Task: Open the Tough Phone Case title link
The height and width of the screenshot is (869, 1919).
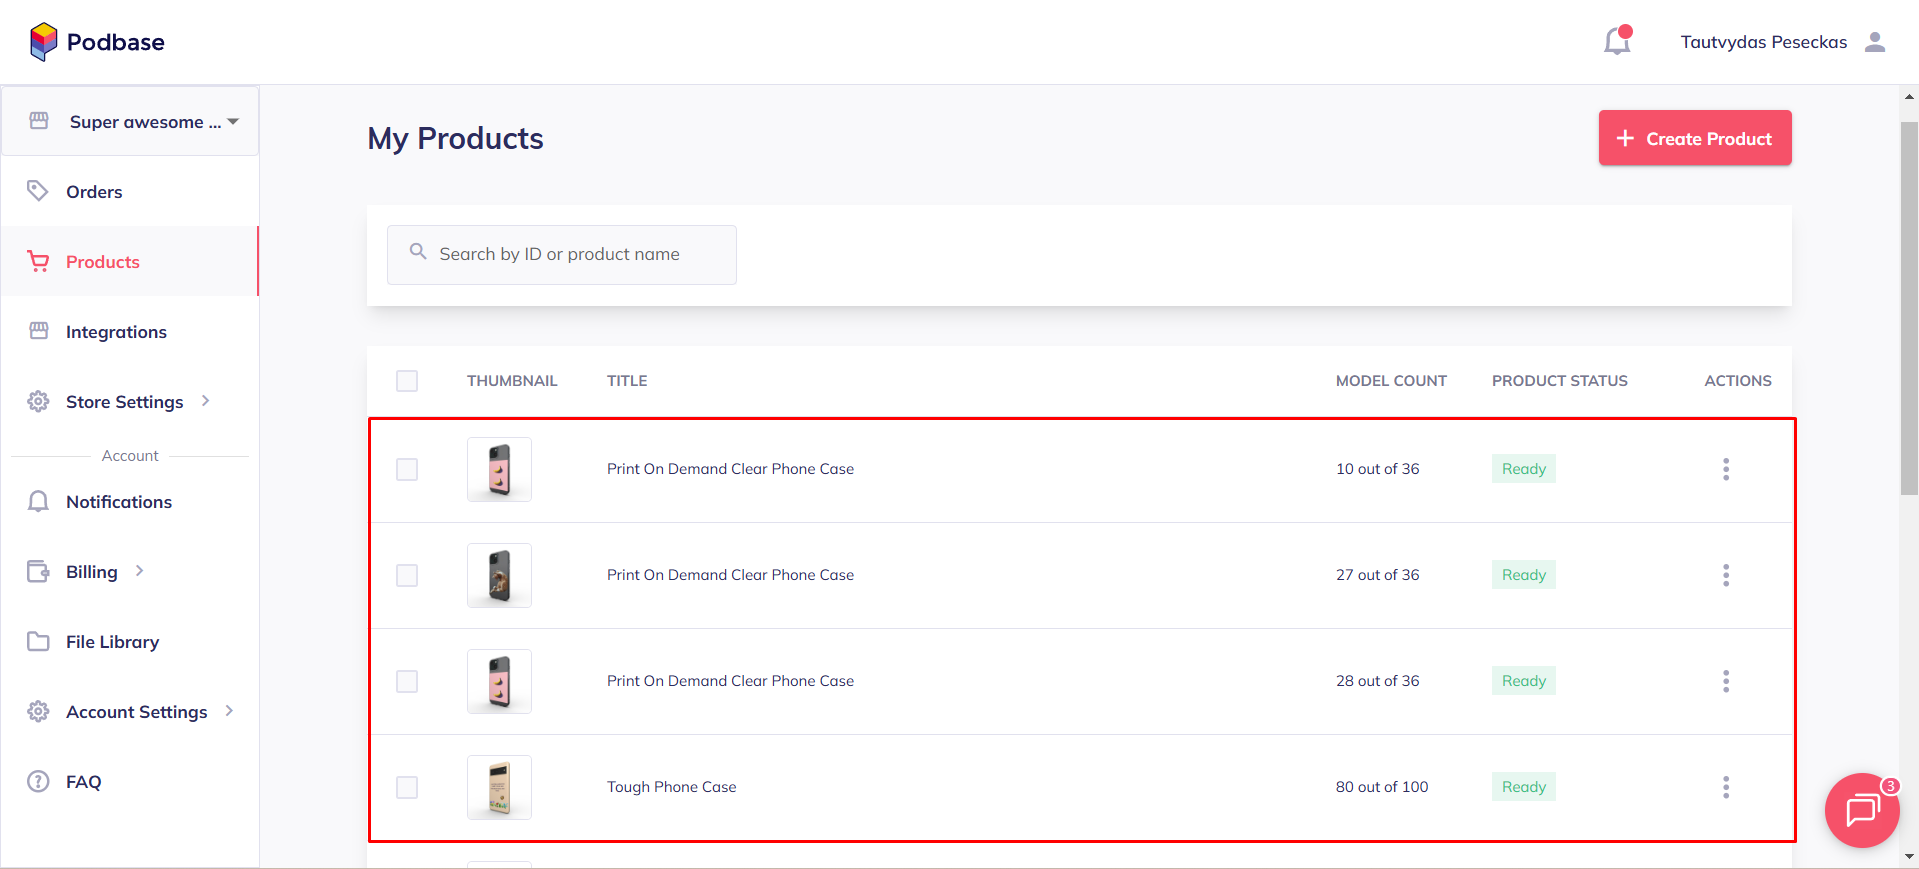Action: coord(671,787)
